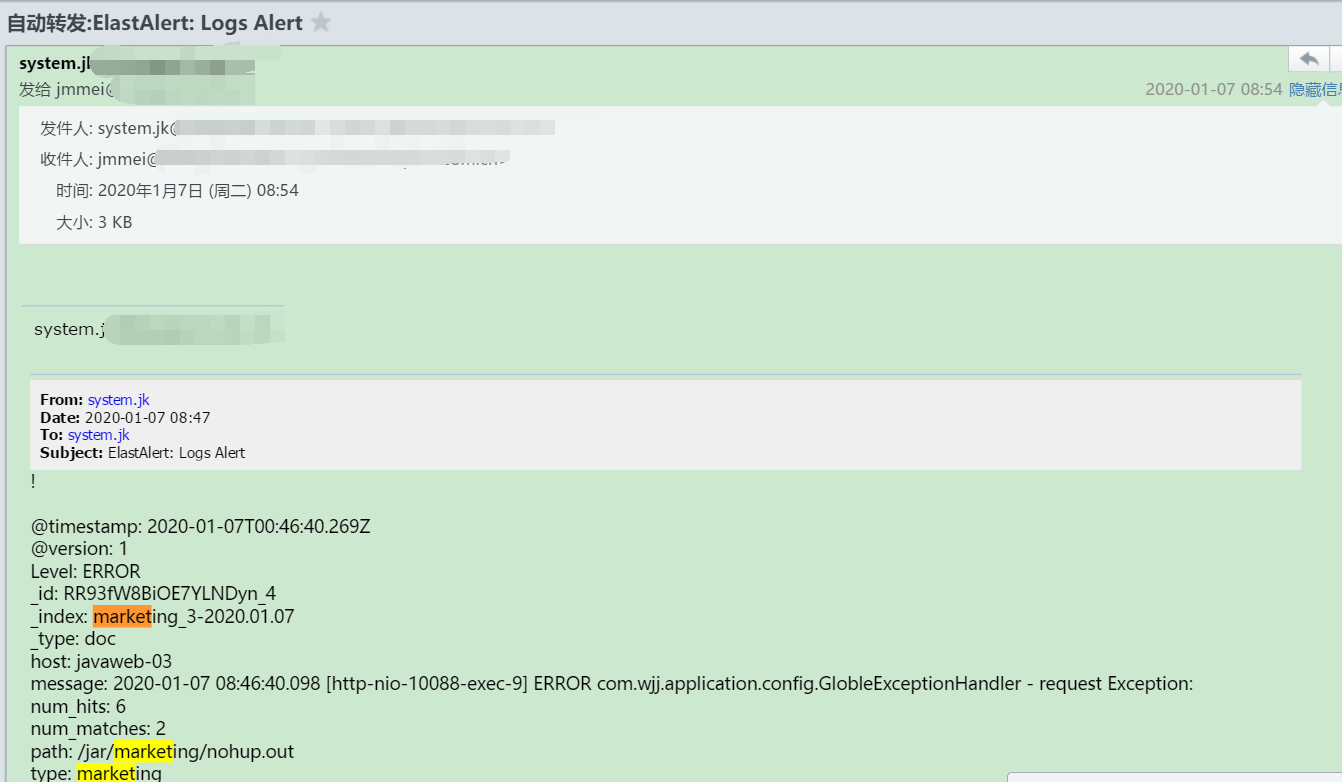Click the type: marketing line

(96, 774)
